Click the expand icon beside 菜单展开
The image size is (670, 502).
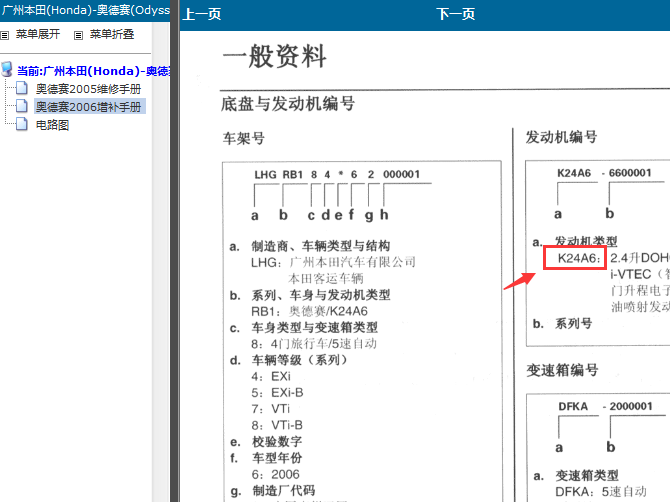coord(5,35)
